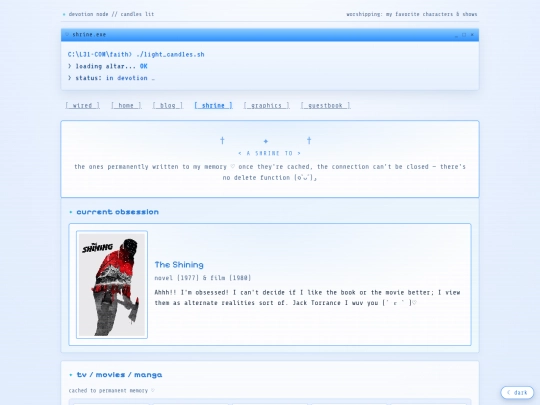The height and width of the screenshot is (405, 540).
Task: Open the blog navigation link
Action: (168, 105)
